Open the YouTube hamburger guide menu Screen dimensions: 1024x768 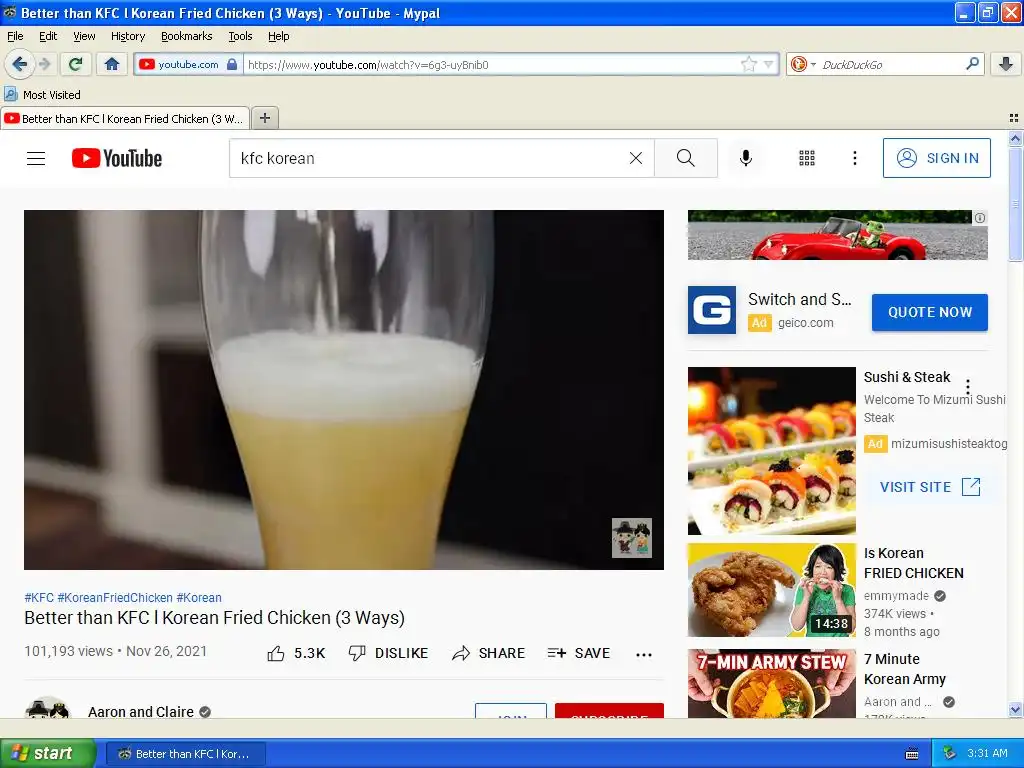(36, 158)
